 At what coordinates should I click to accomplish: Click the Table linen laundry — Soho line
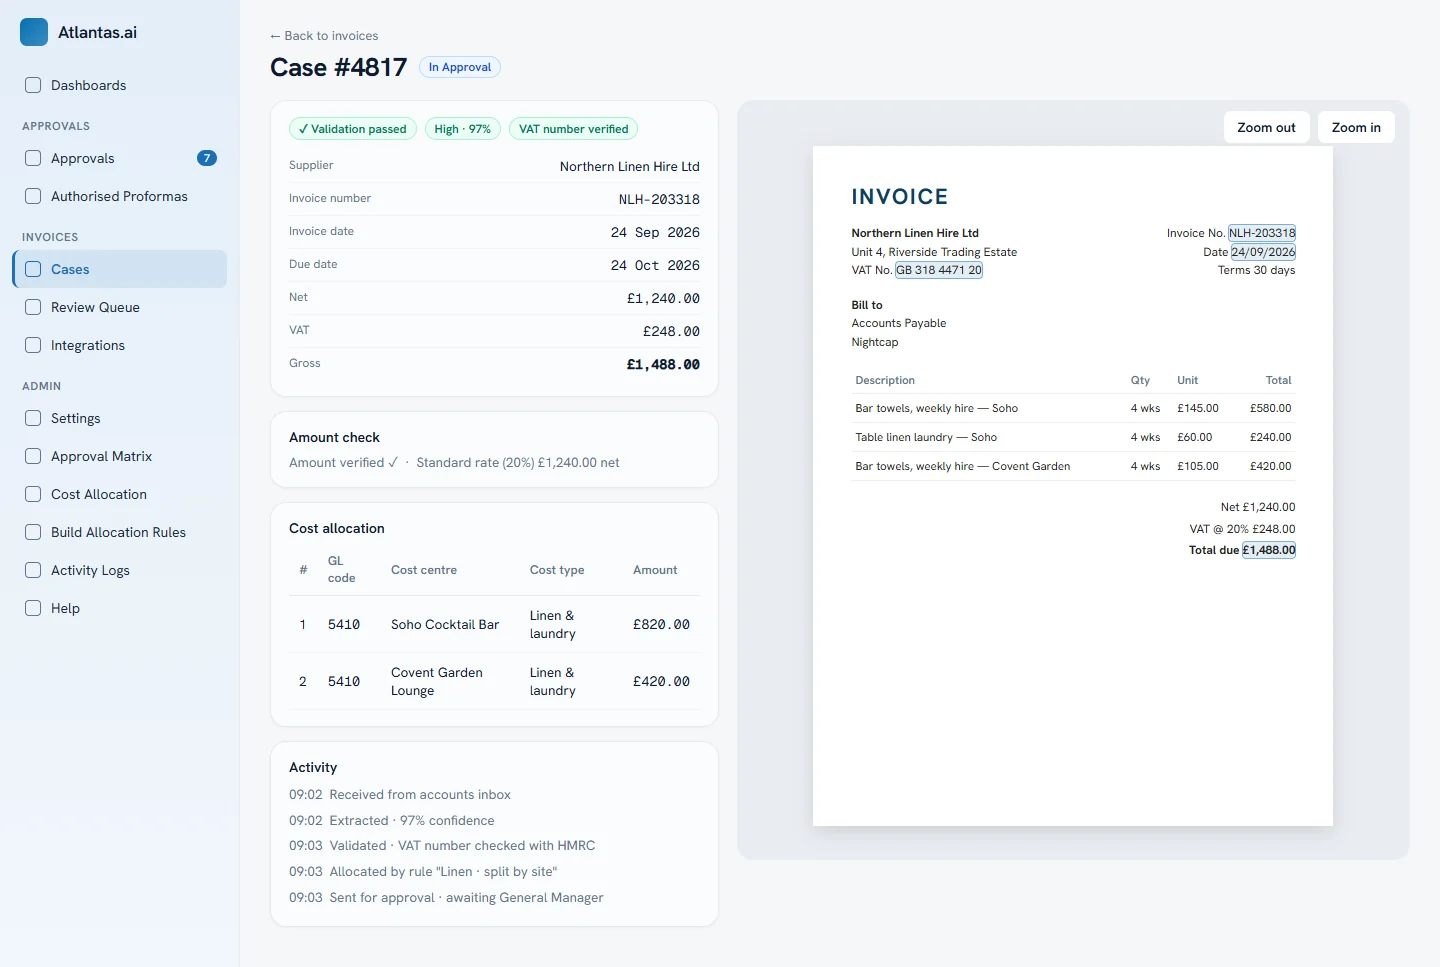click(x=1073, y=437)
